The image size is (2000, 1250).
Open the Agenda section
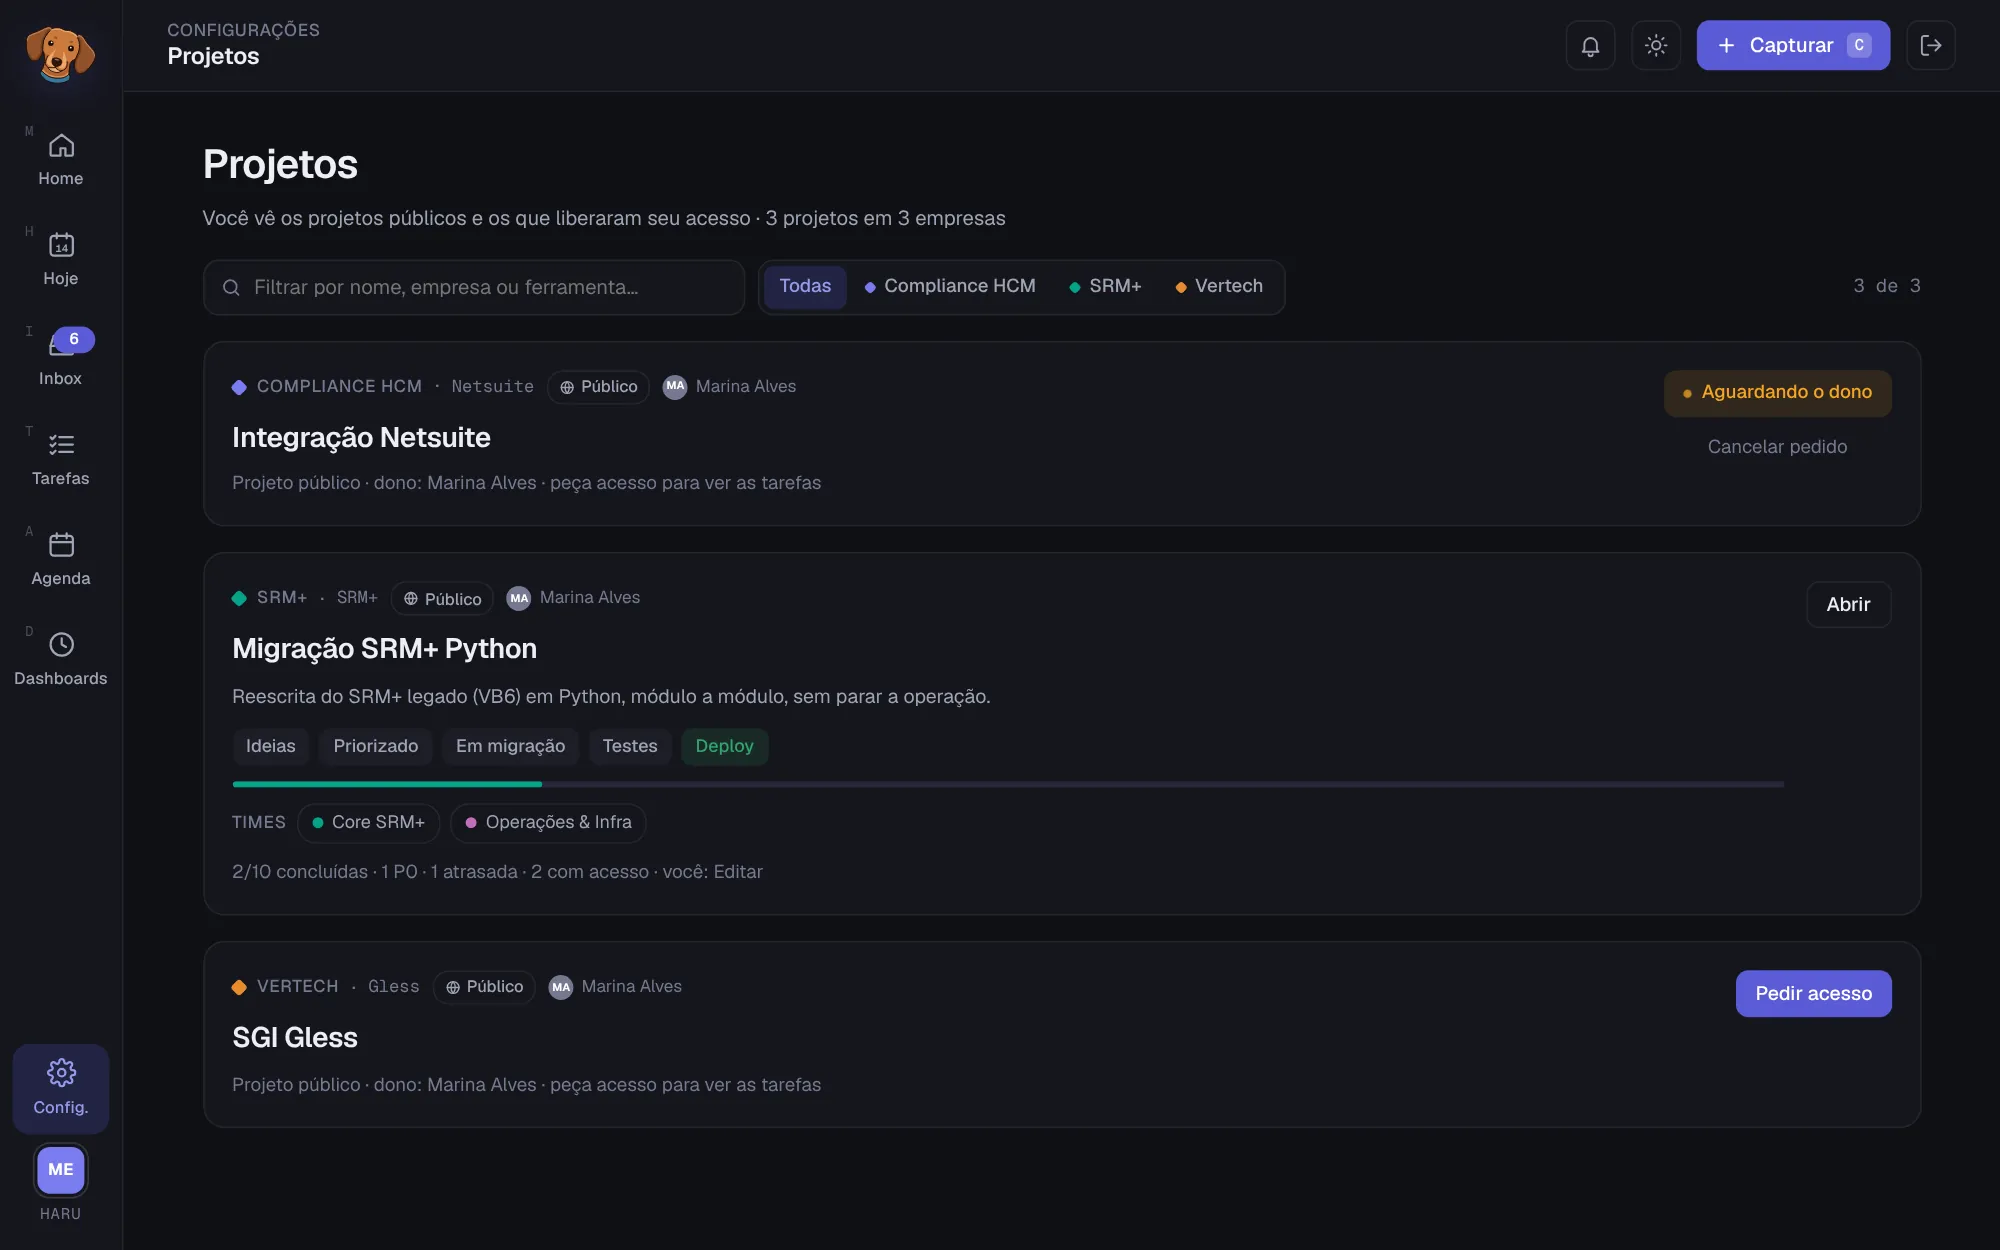pyautogui.click(x=61, y=560)
